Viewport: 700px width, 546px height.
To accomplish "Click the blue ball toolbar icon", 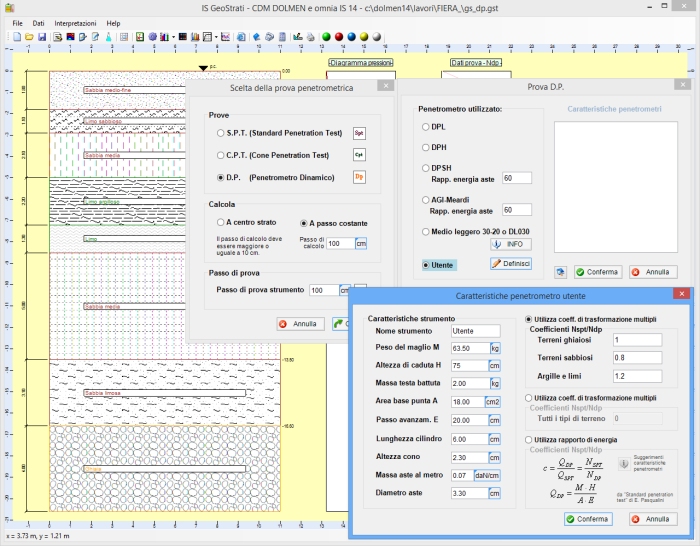I will click(352, 37).
